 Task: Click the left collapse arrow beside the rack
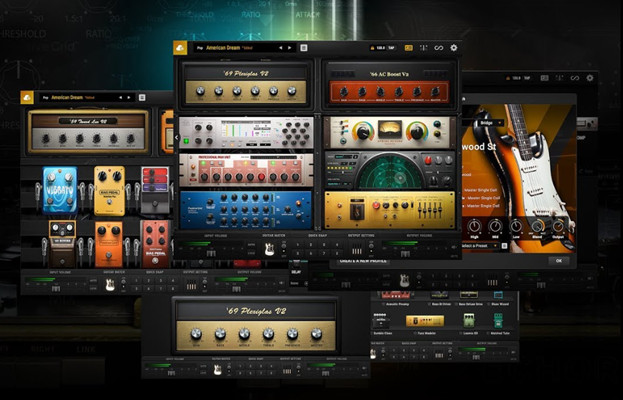pyautogui.click(x=177, y=138)
